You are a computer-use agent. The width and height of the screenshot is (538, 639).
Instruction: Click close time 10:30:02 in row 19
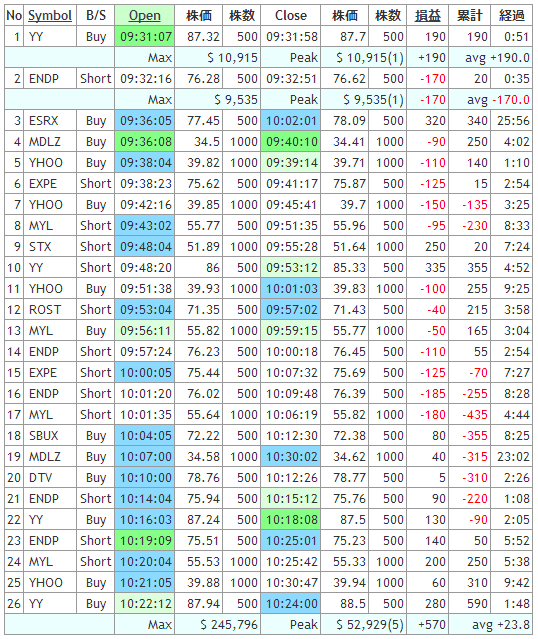(x=291, y=457)
